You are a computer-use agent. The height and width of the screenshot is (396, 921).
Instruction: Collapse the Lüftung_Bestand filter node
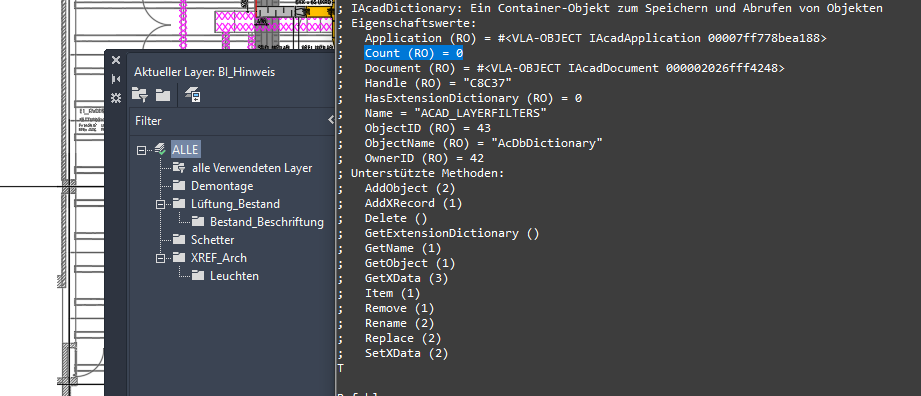[x=160, y=204]
